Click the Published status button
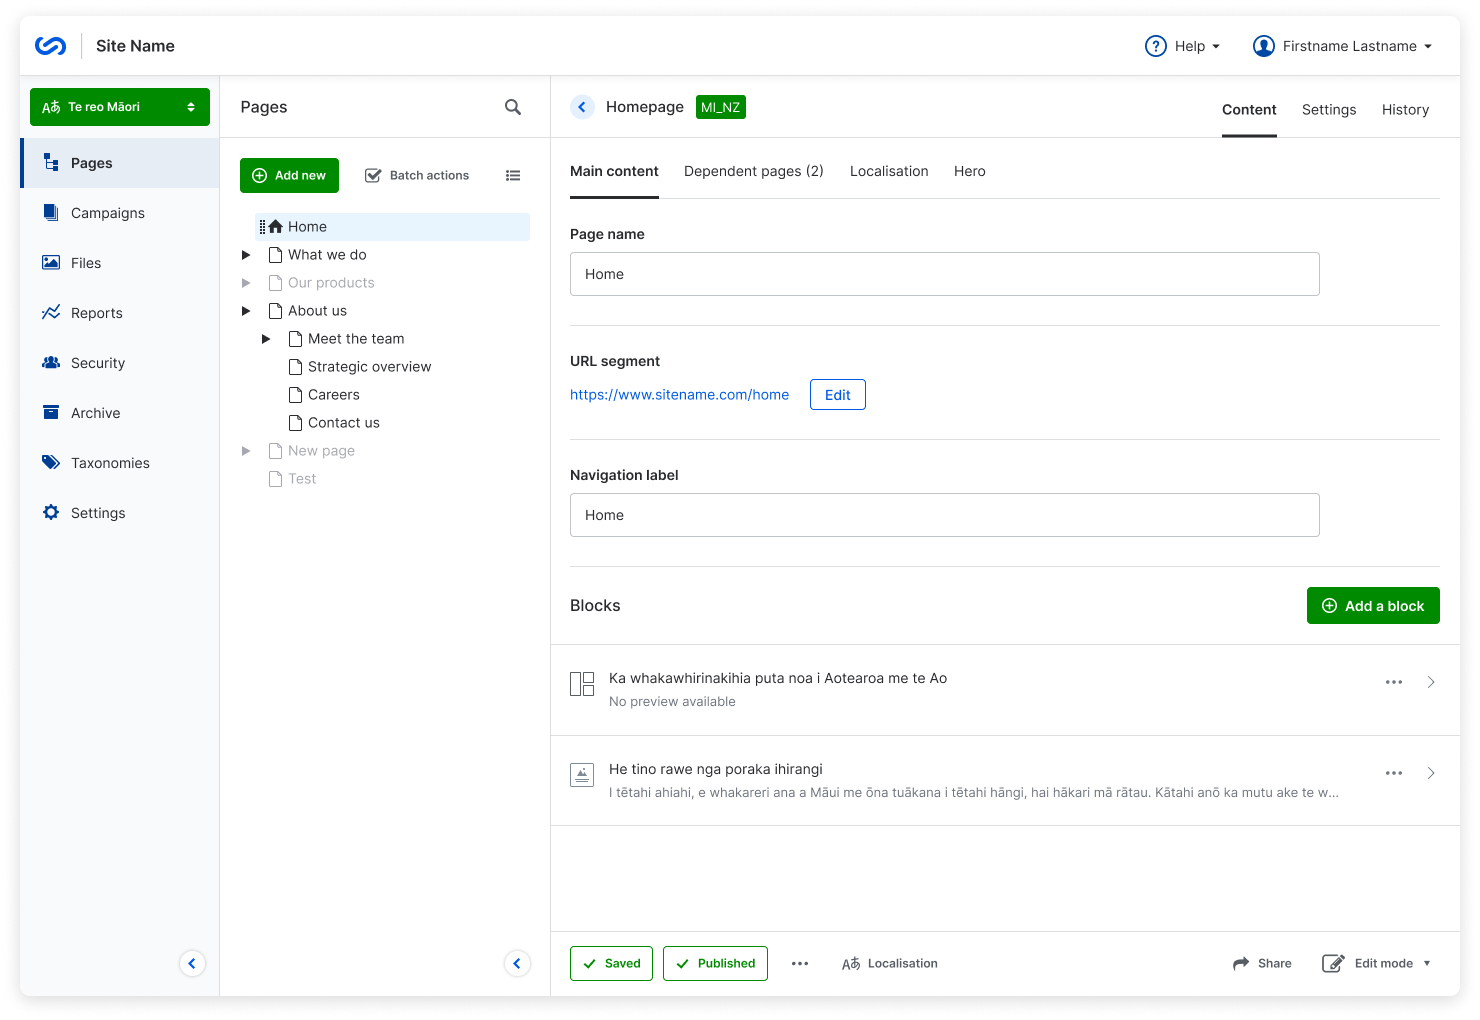The image size is (1480, 1020). tap(715, 963)
